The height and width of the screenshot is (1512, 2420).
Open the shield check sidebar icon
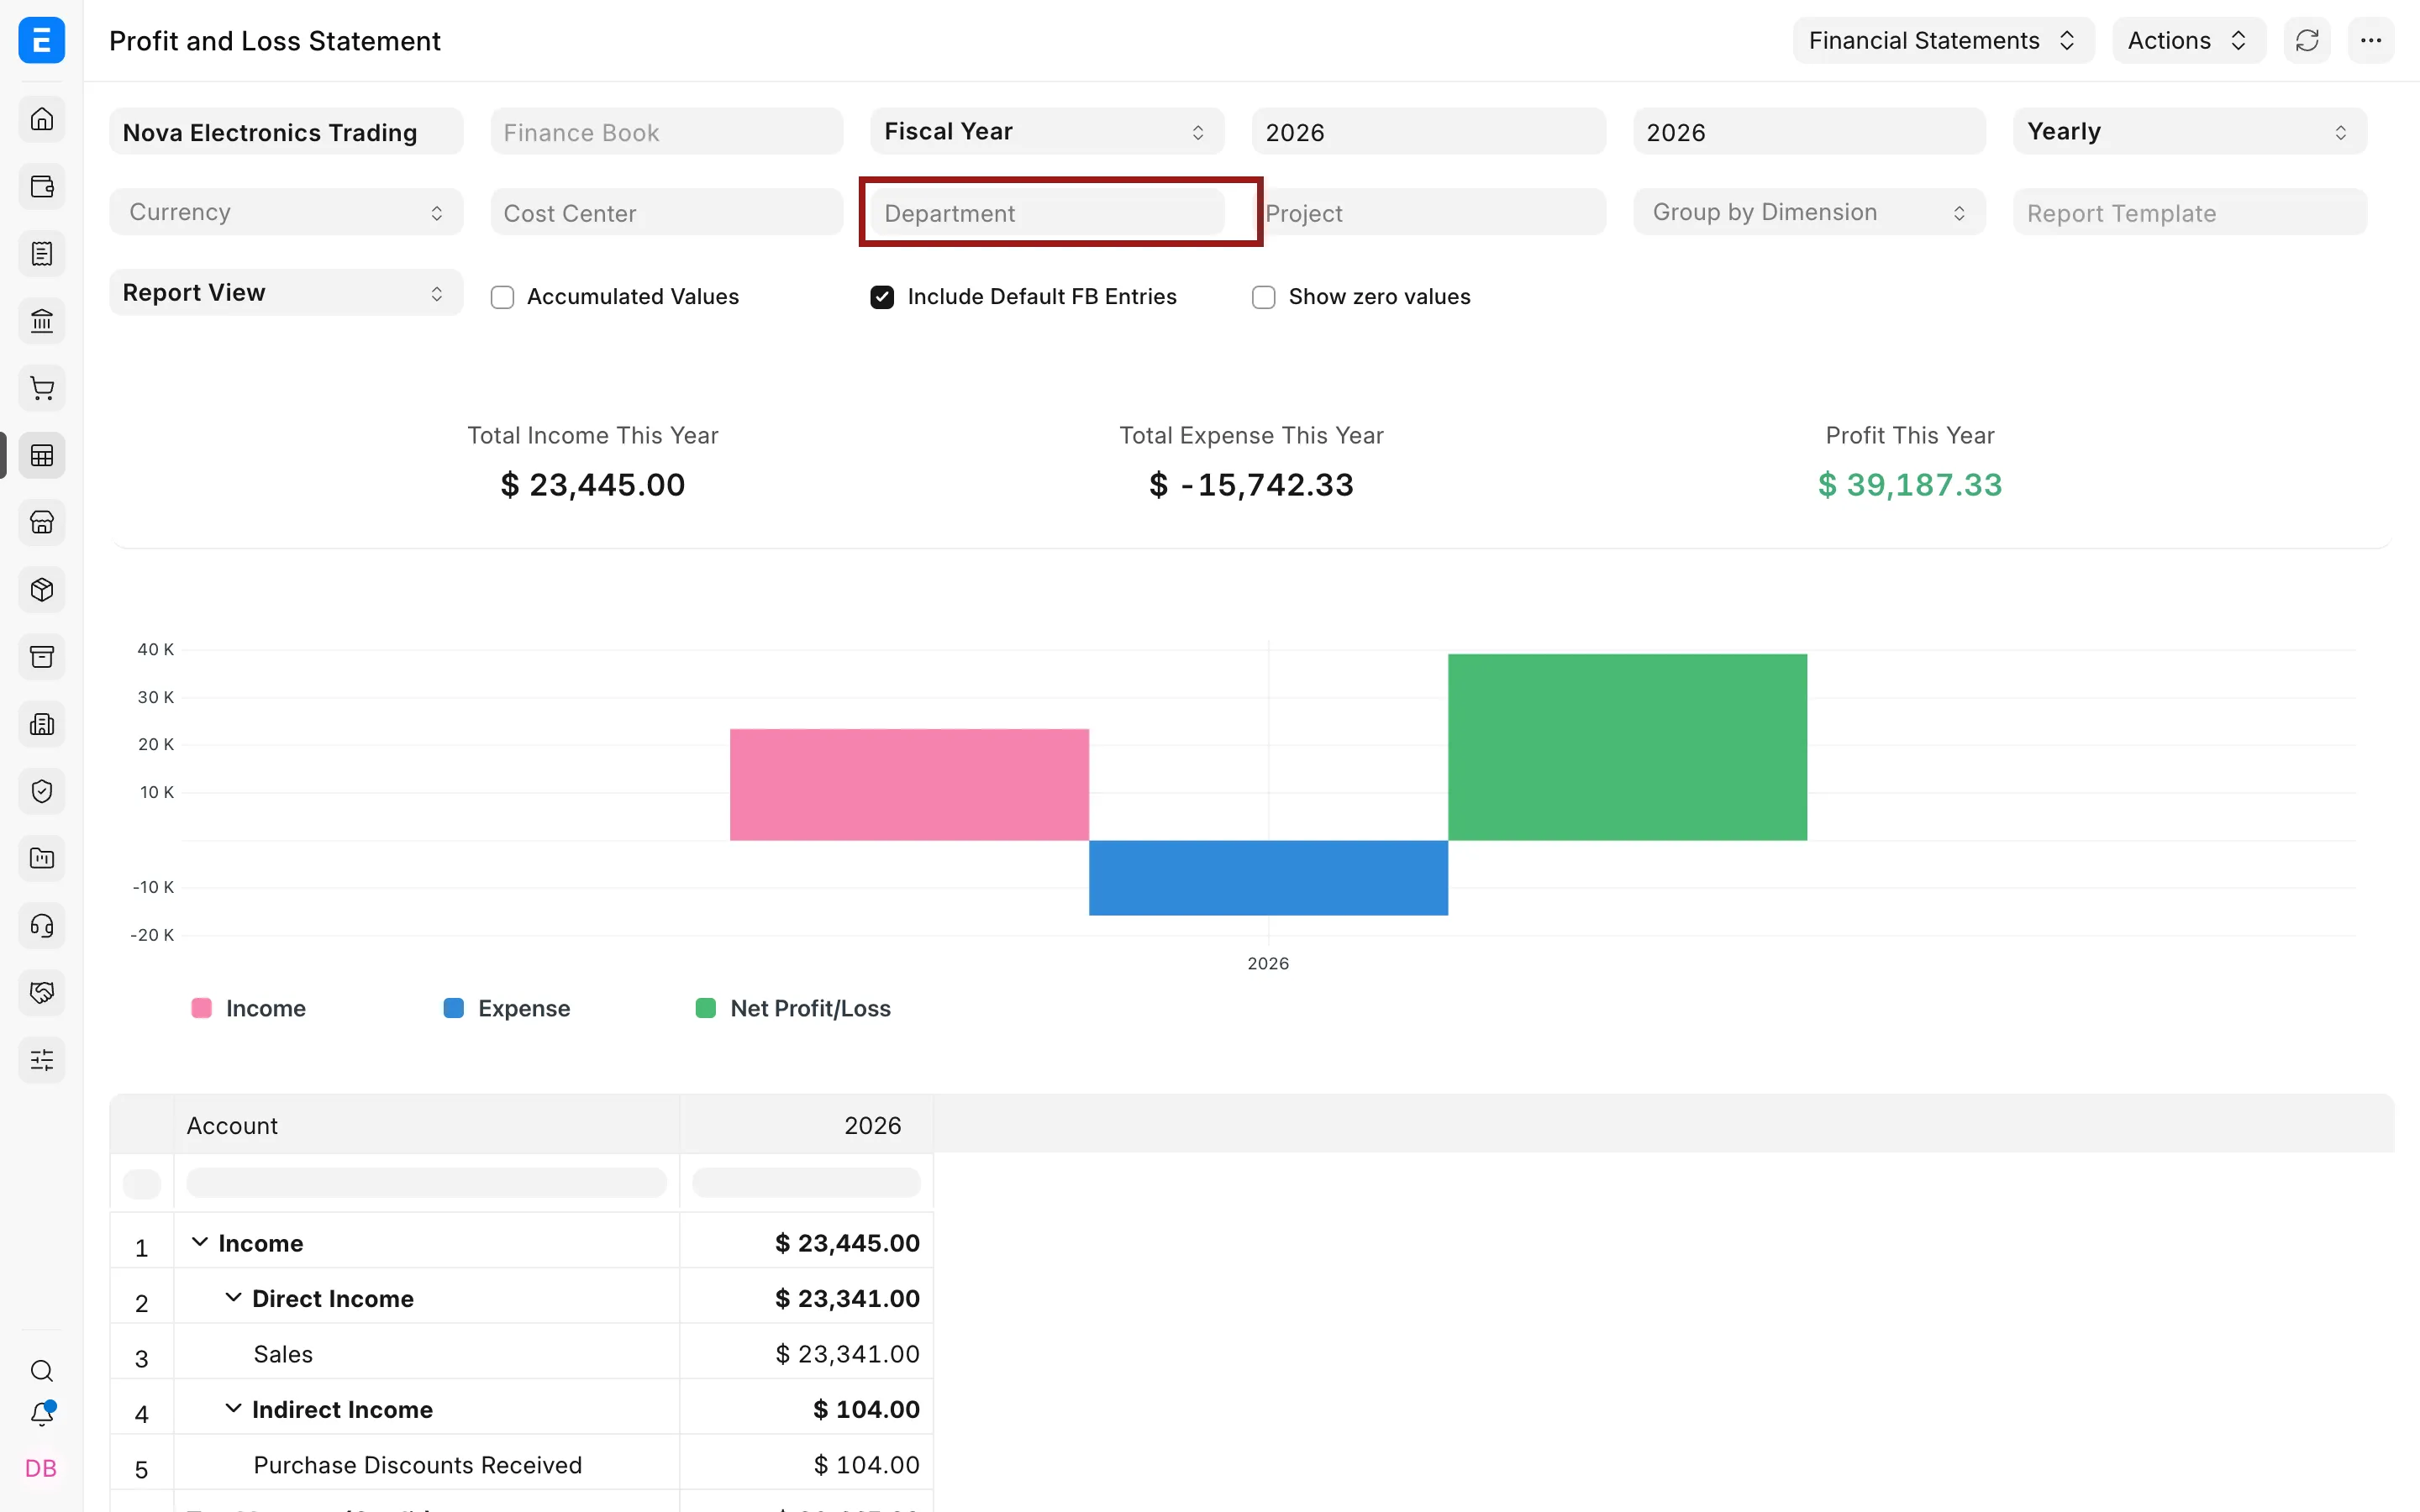click(x=41, y=791)
